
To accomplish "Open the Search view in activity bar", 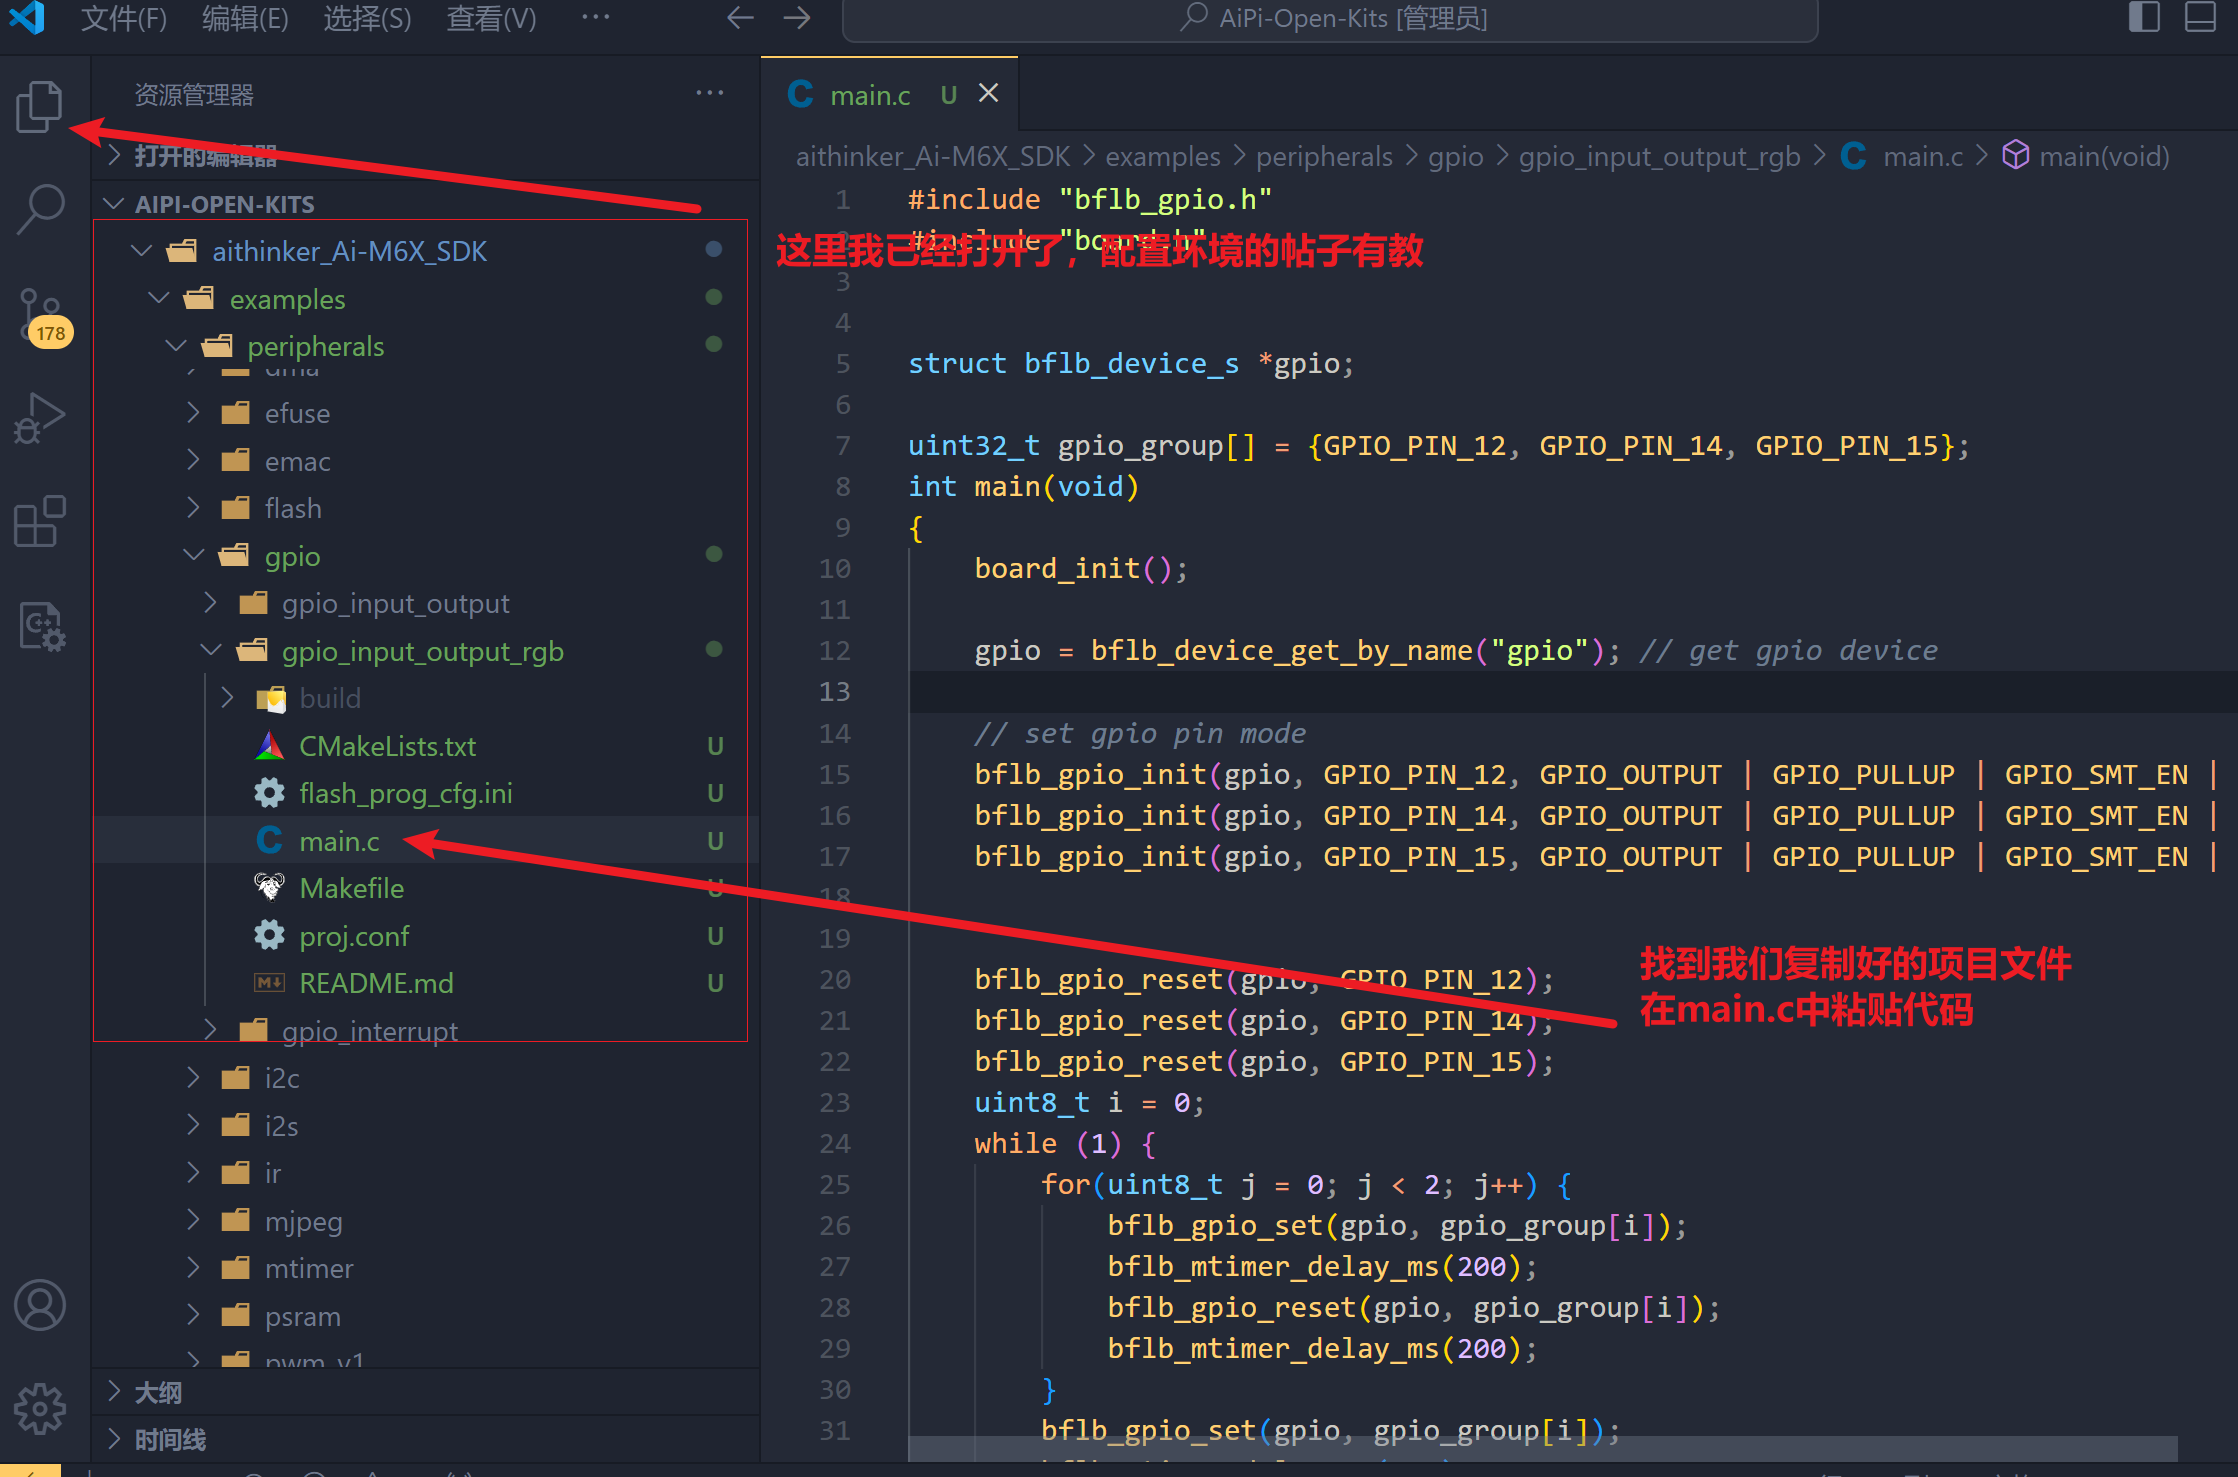I will pos(40,210).
